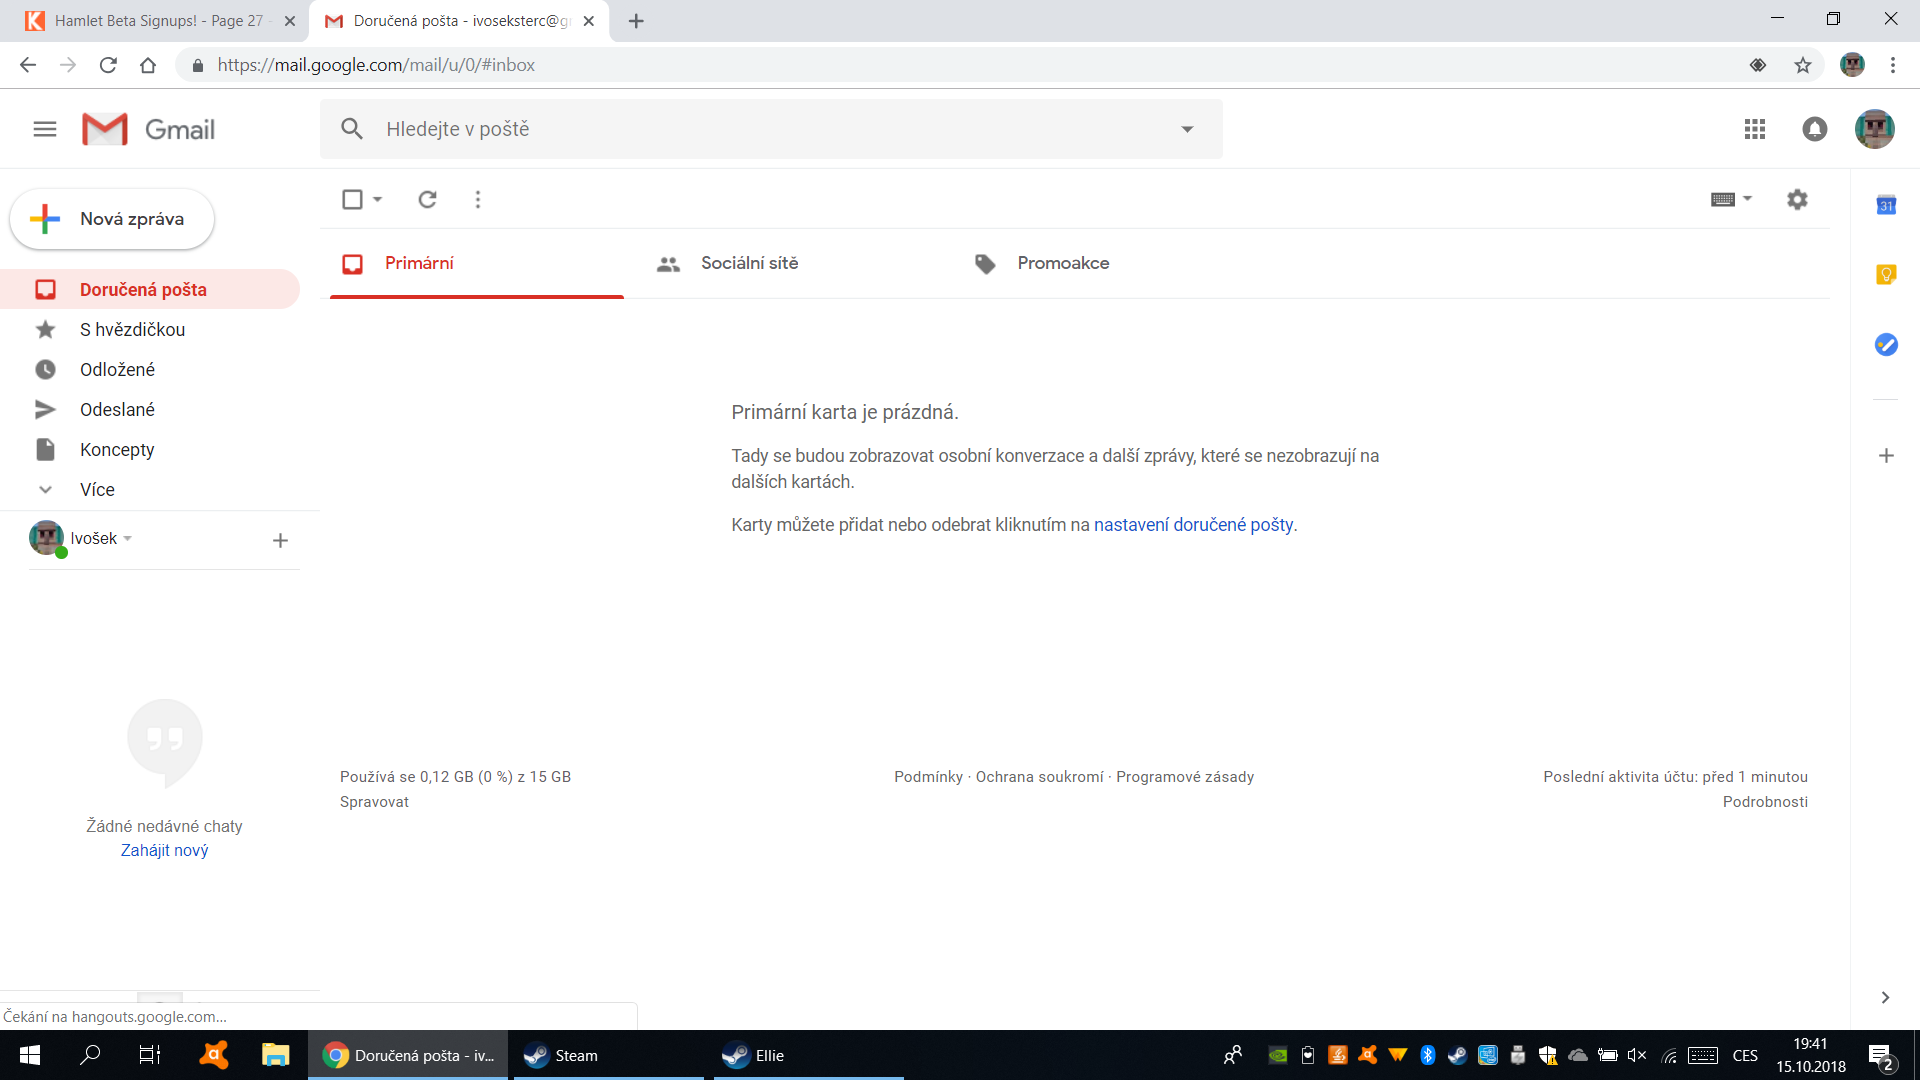The height and width of the screenshot is (1080, 1920).
Task: Switch to the Promoakce tab
Action: coord(1062,263)
